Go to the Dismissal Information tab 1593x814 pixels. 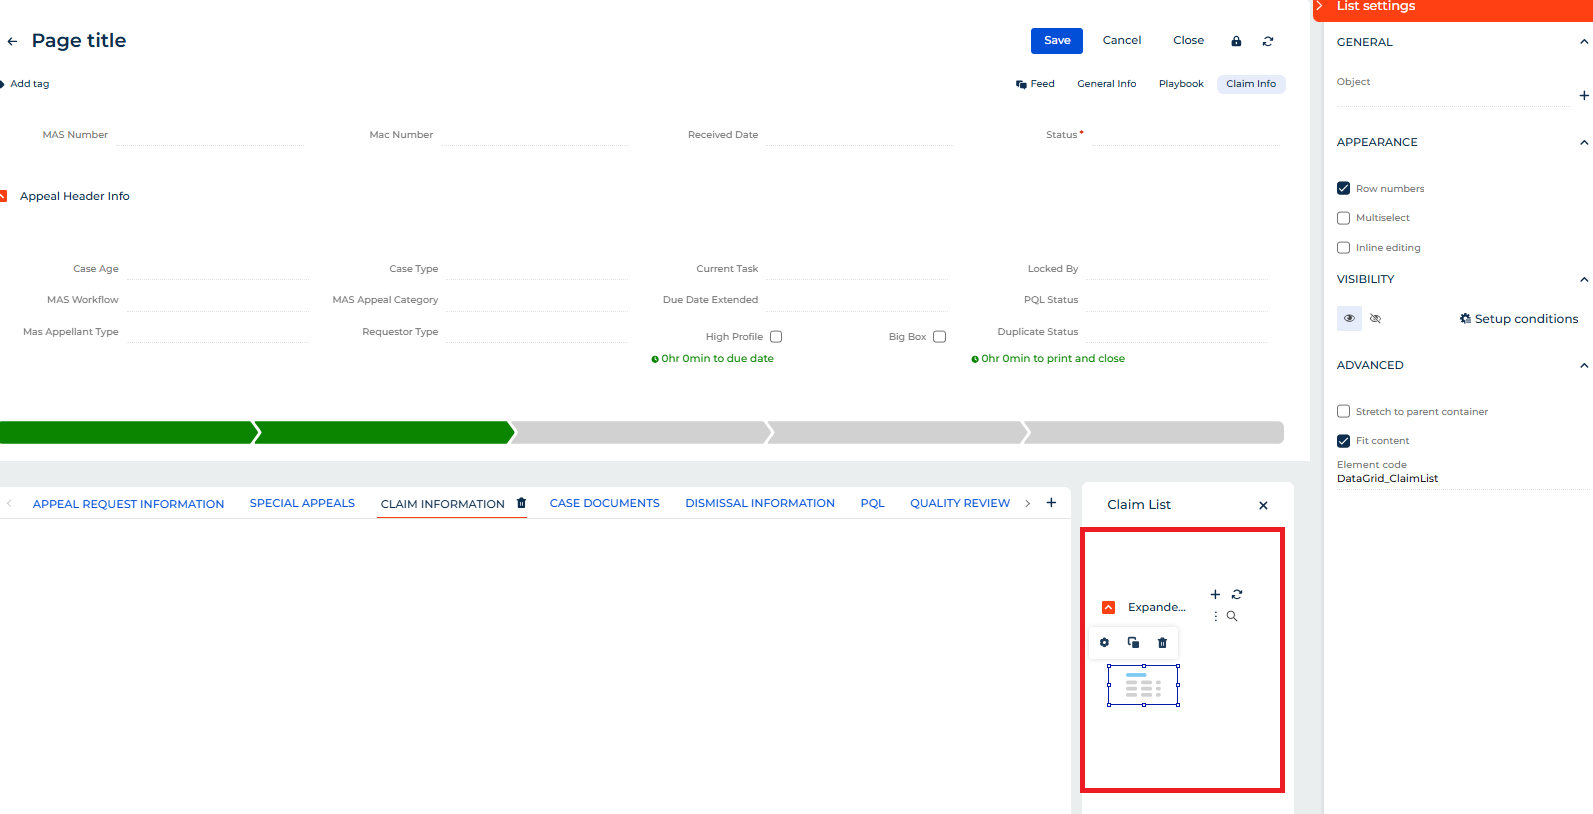[760, 503]
